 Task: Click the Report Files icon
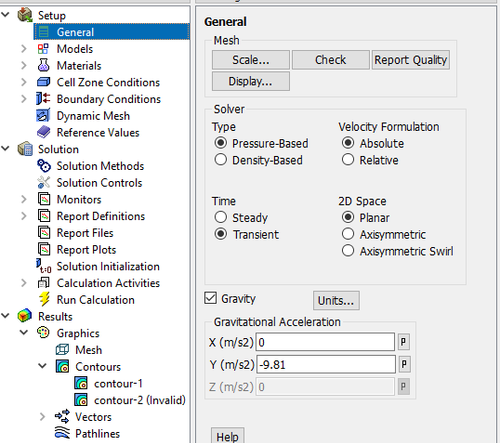pyautogui.click(x=44, y=232)
